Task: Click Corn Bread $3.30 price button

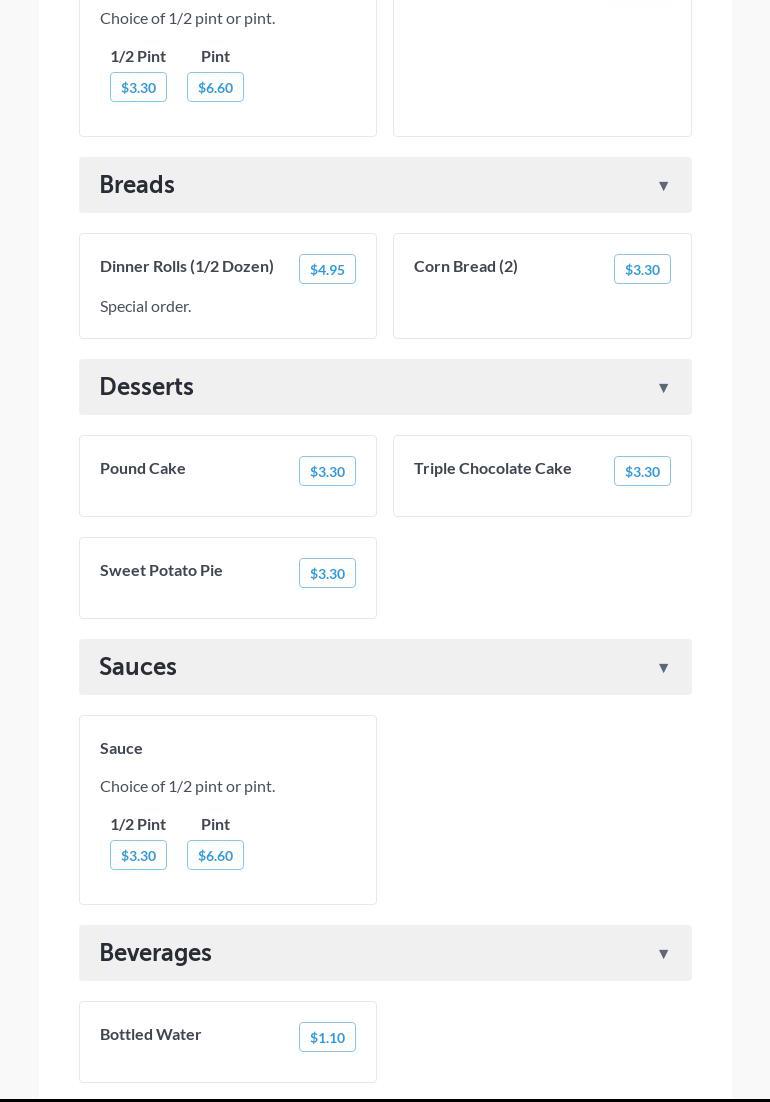Action: [642, 269]
